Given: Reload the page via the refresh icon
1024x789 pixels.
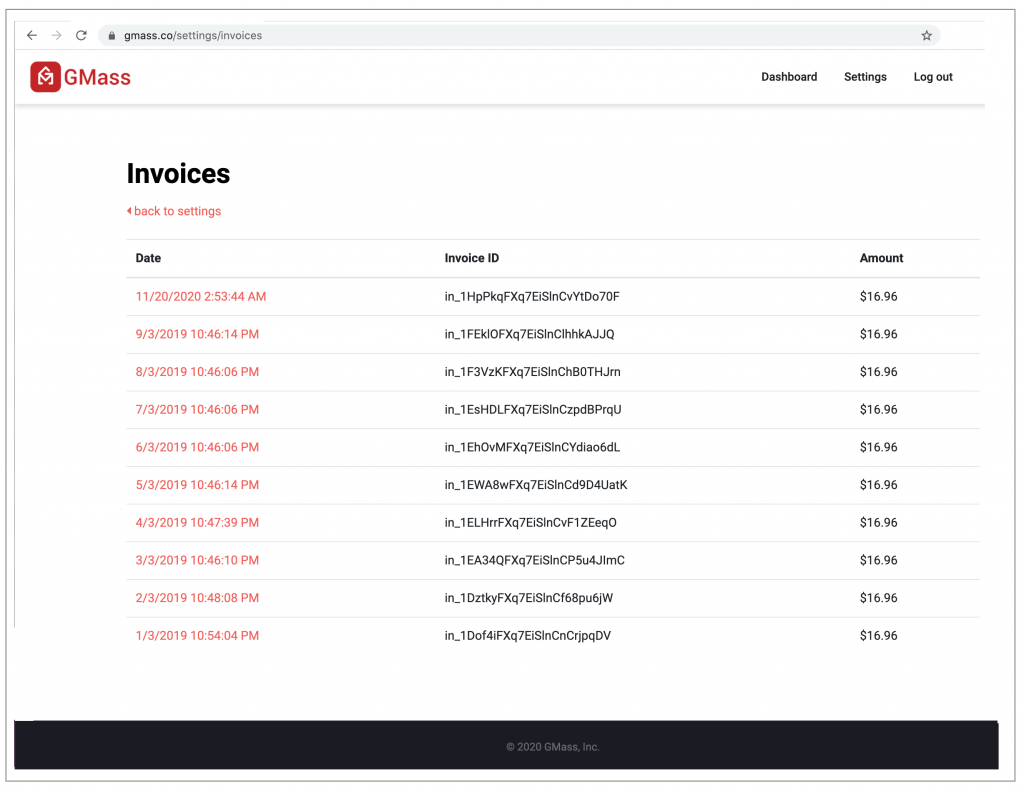Looking at the screenshot, I should pos(82,35).
